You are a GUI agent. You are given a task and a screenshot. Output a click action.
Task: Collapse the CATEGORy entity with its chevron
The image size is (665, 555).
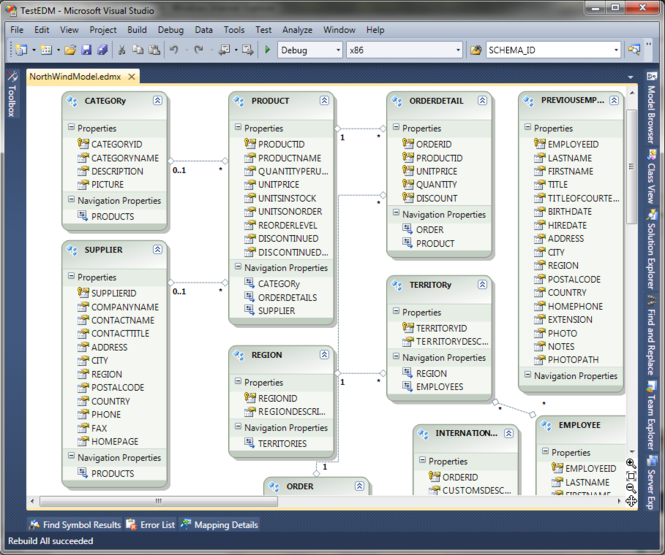[158, 101]
